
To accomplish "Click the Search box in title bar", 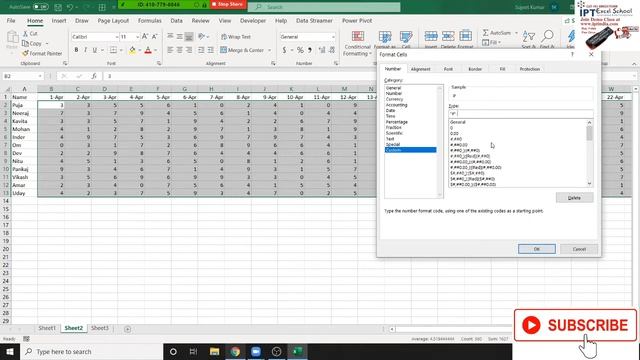I will tap(324, 7).
